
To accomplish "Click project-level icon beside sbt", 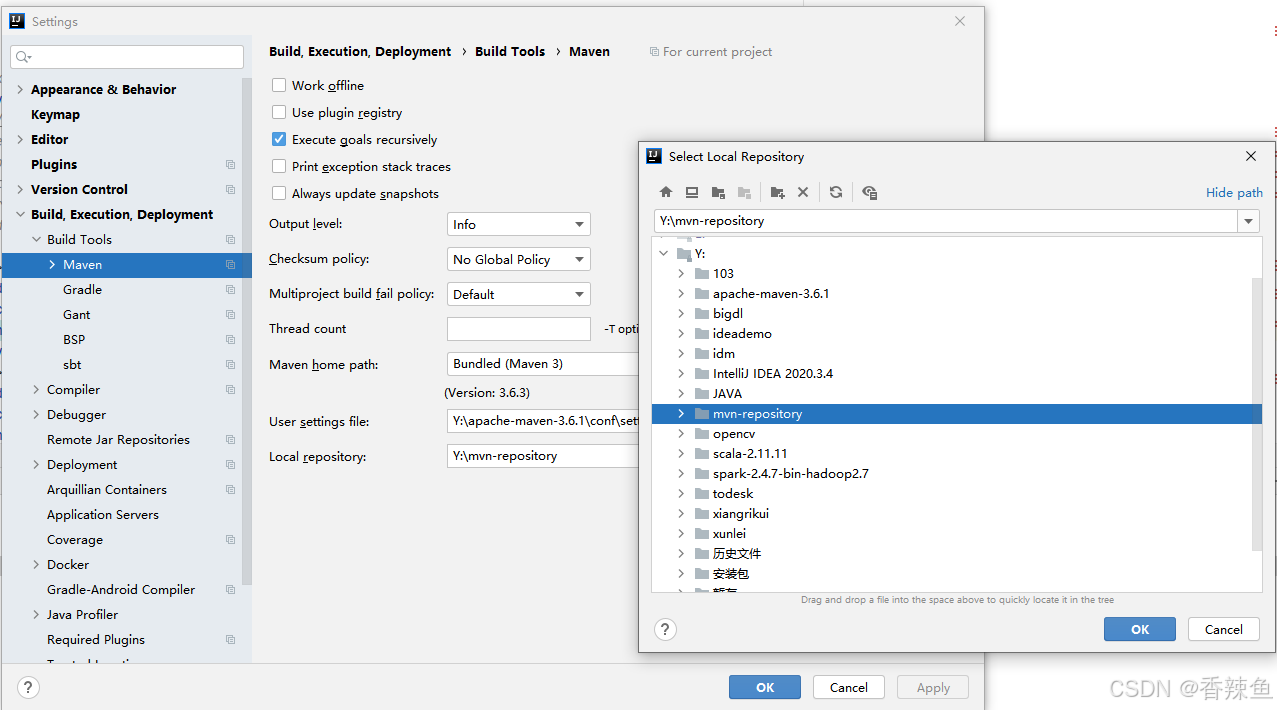I will click(230, 364).
